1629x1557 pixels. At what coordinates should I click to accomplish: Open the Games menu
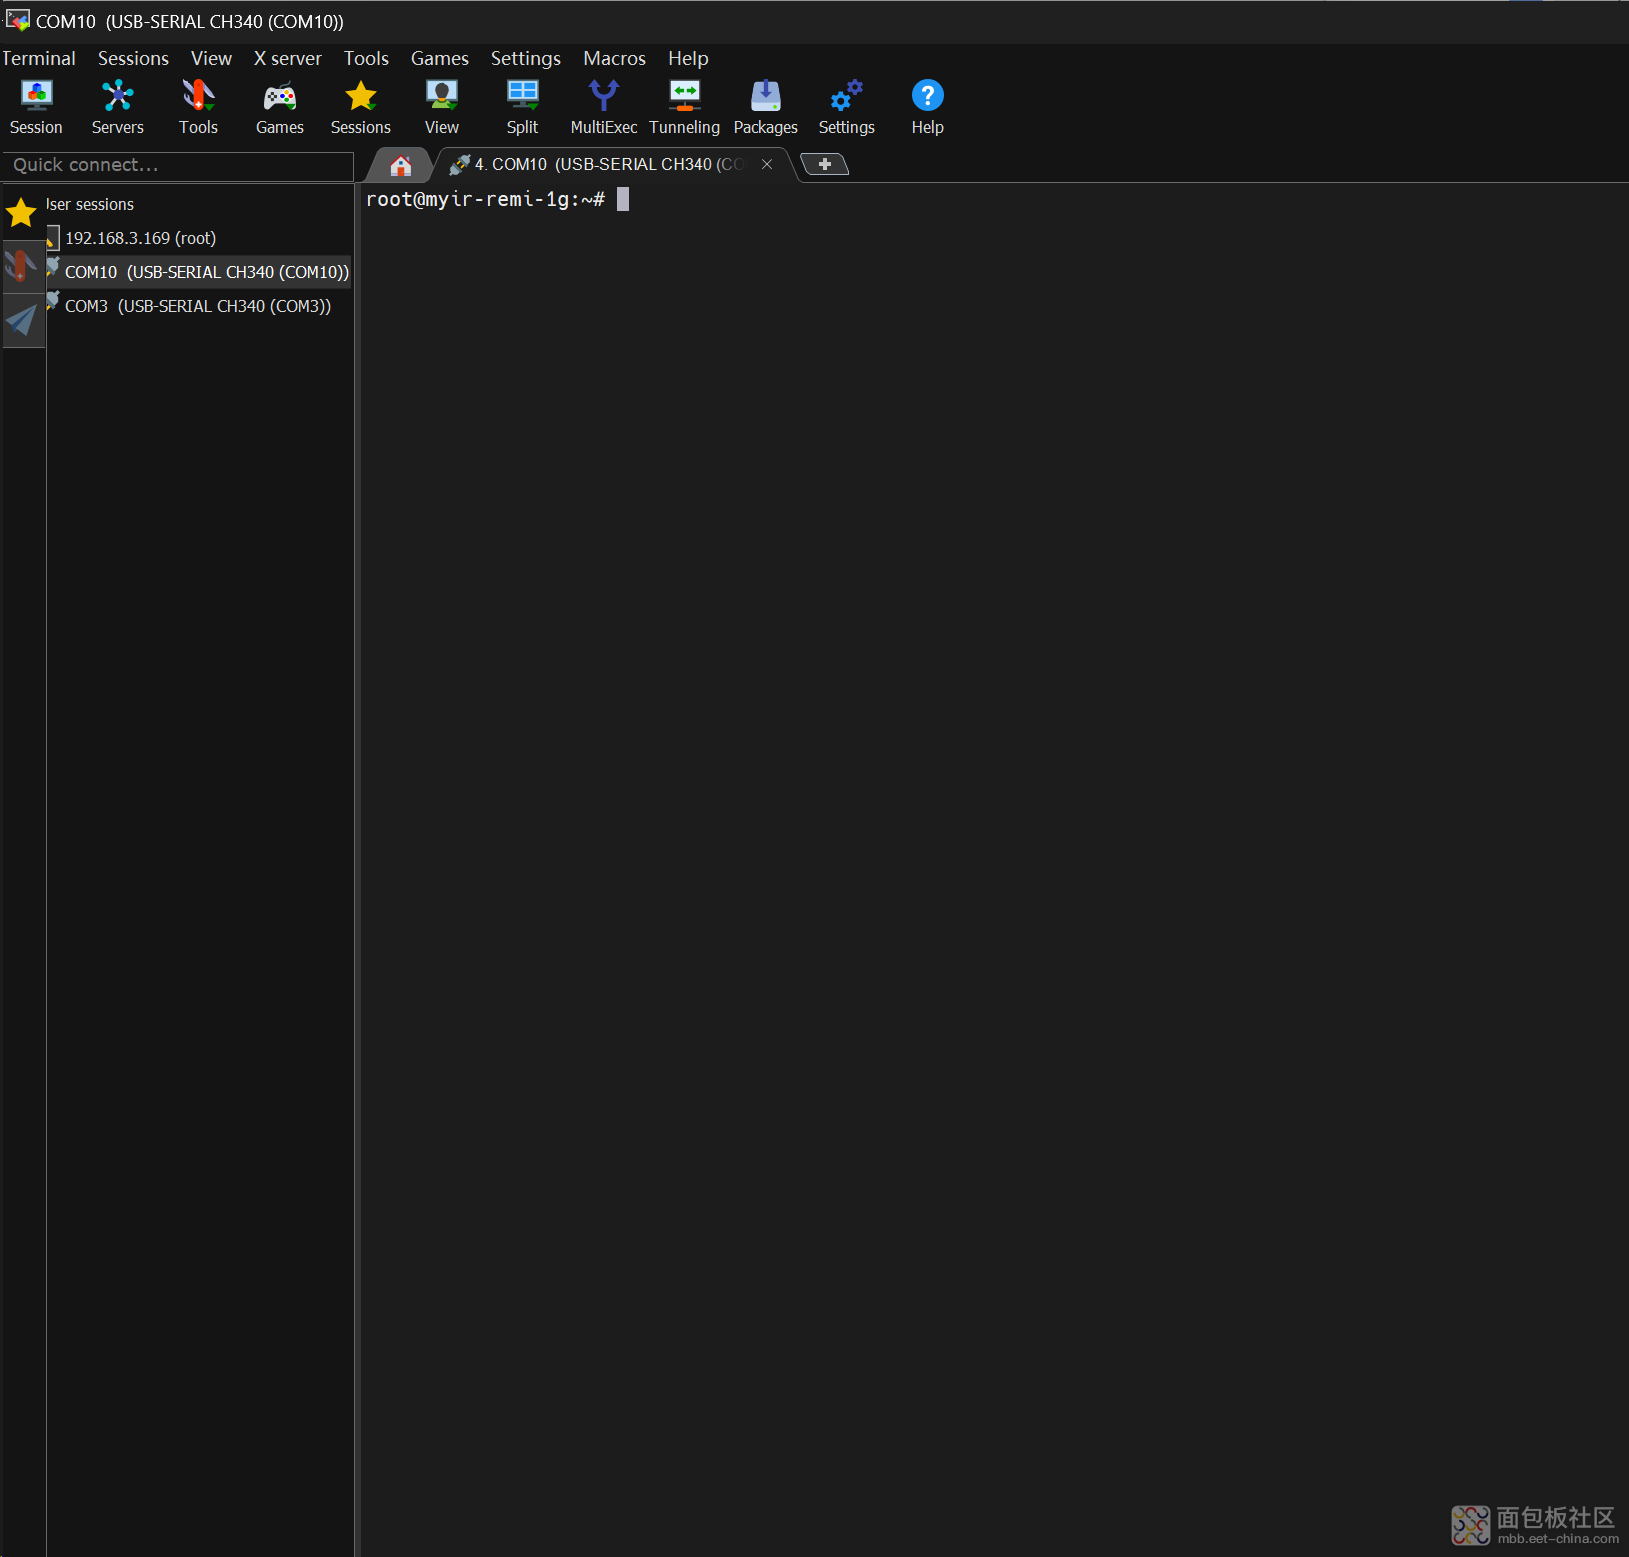439,58
